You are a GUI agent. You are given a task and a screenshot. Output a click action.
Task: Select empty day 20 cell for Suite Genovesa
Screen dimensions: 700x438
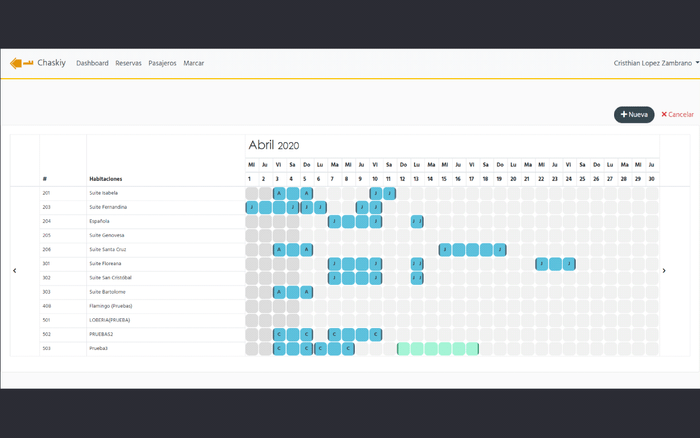tap(514, 235)
